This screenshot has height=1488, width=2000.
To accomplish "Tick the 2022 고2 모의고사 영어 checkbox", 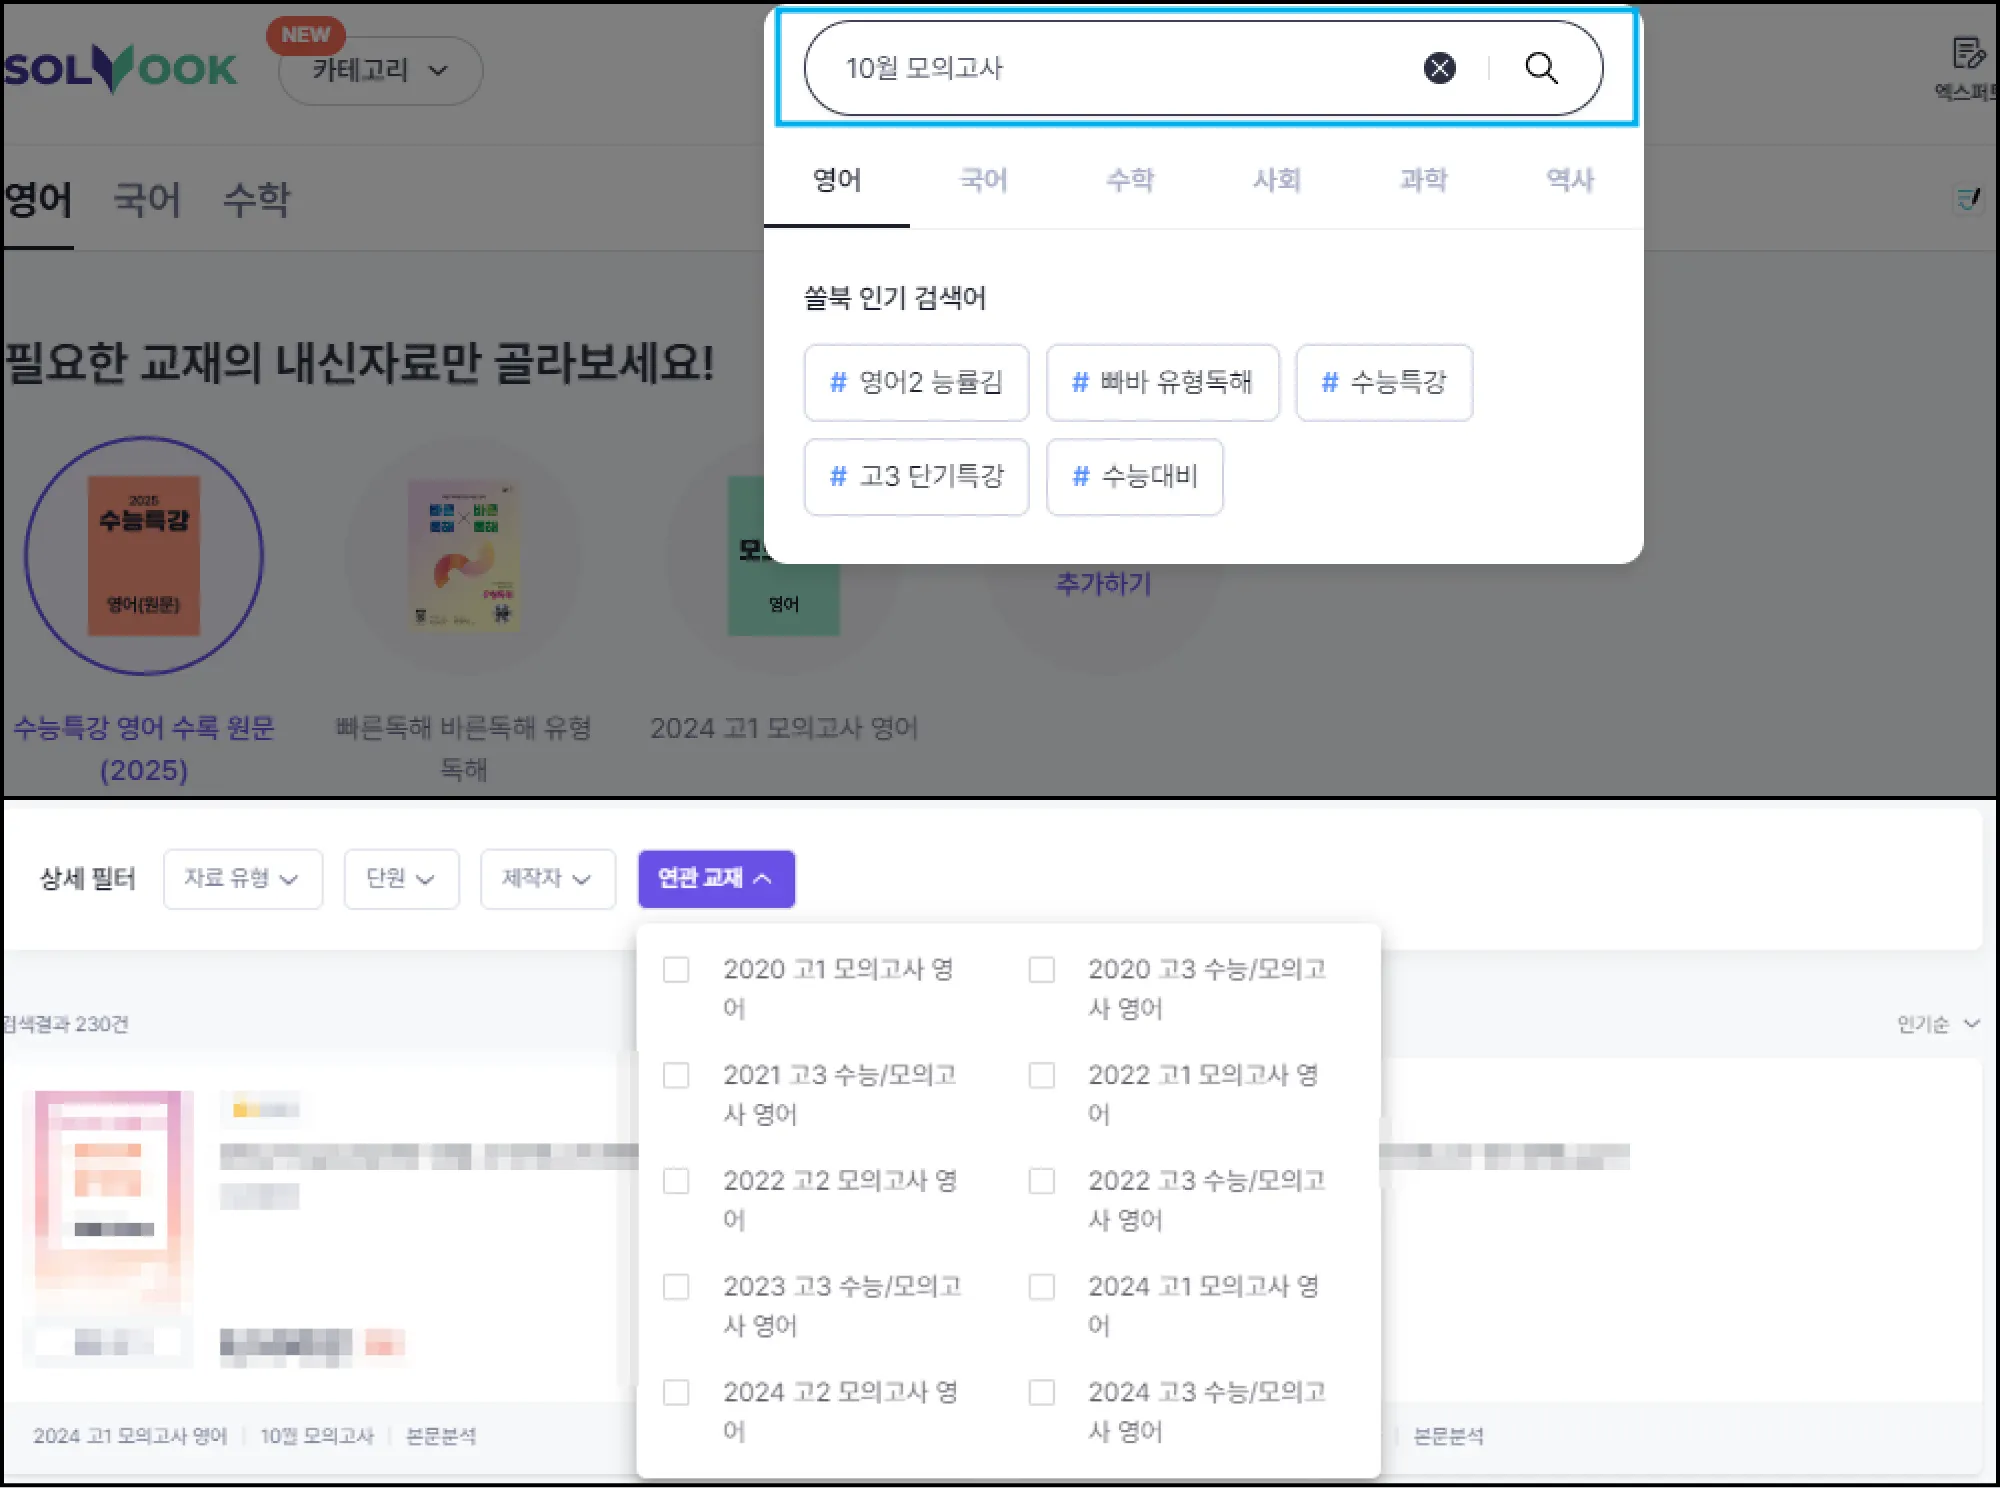I will (x=676, y=1181).
